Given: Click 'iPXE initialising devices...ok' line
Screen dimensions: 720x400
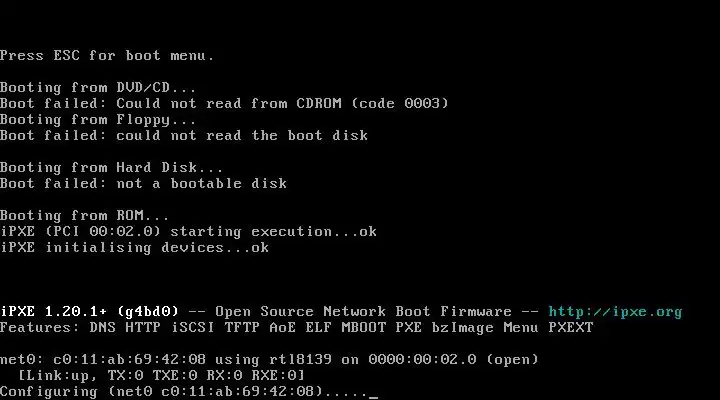Looking at the screenshot, I should tap(134, 247).
